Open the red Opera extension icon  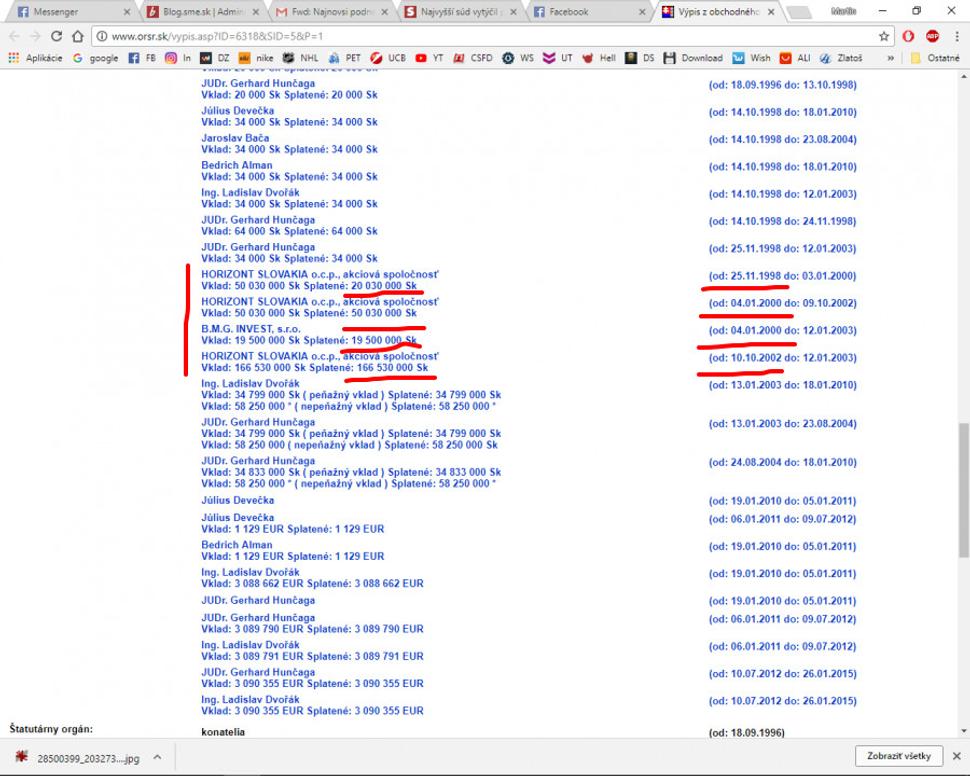tap(908, 37)
